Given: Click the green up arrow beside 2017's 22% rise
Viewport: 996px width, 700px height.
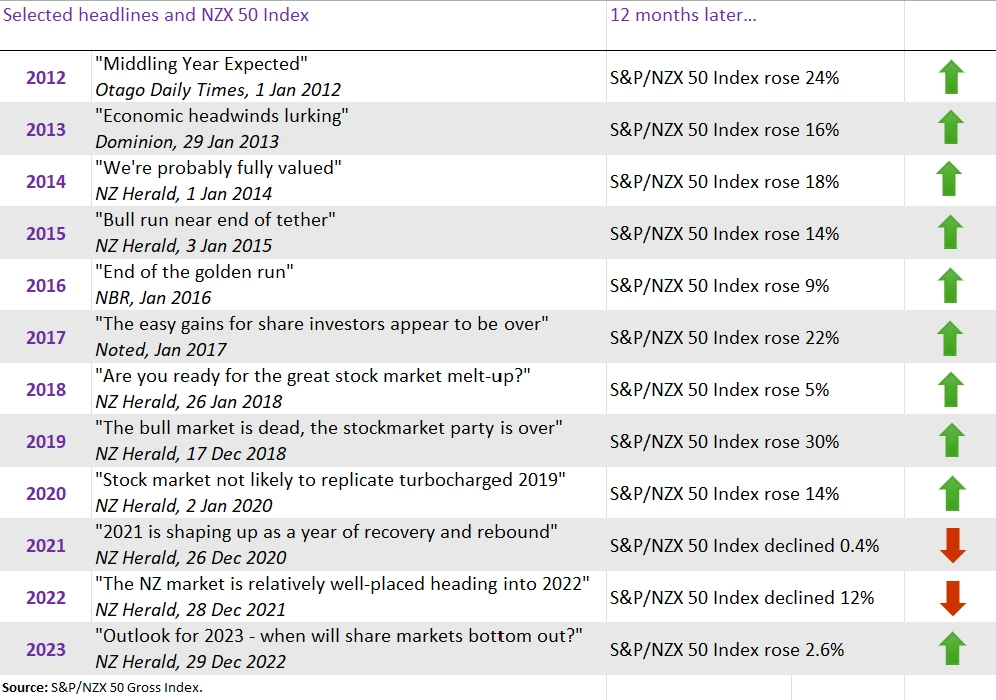Looking at the screenshot, I should [950, 337].
